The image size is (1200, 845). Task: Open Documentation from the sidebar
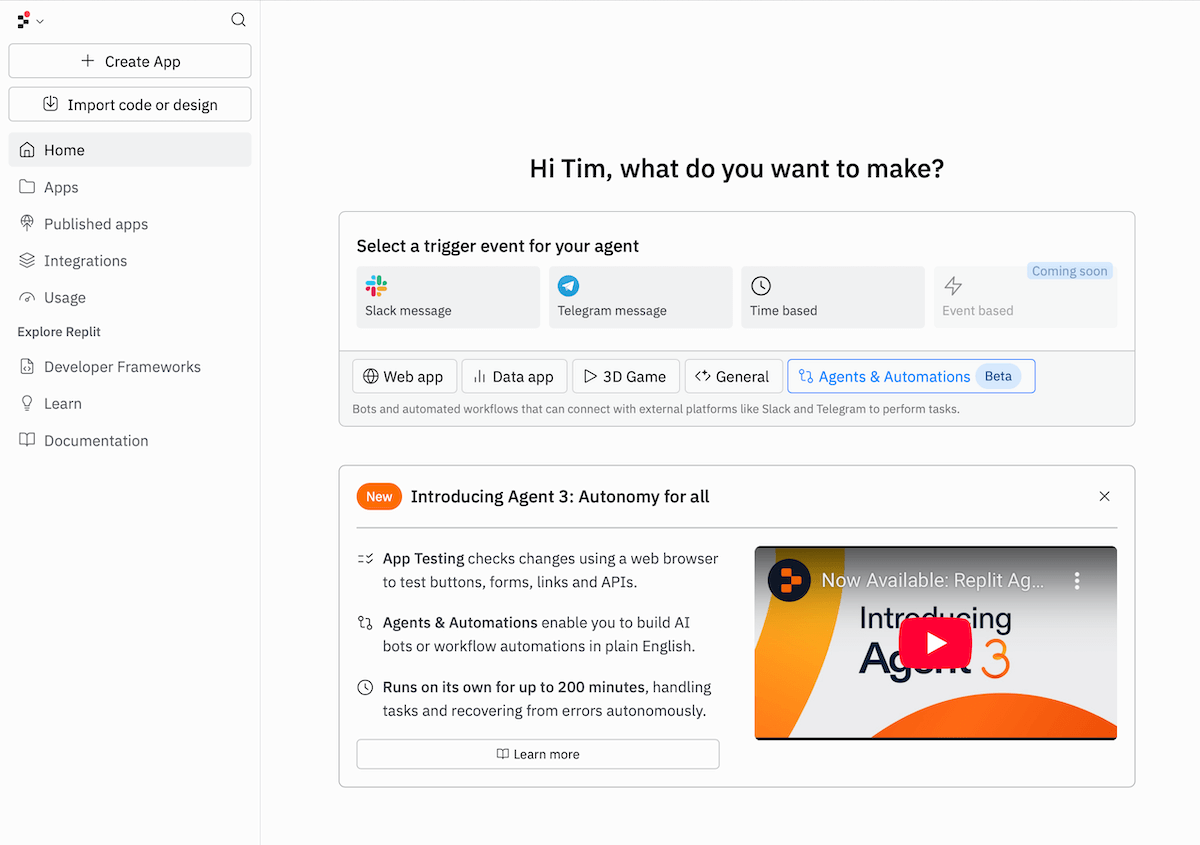click(x=95, y=441)
